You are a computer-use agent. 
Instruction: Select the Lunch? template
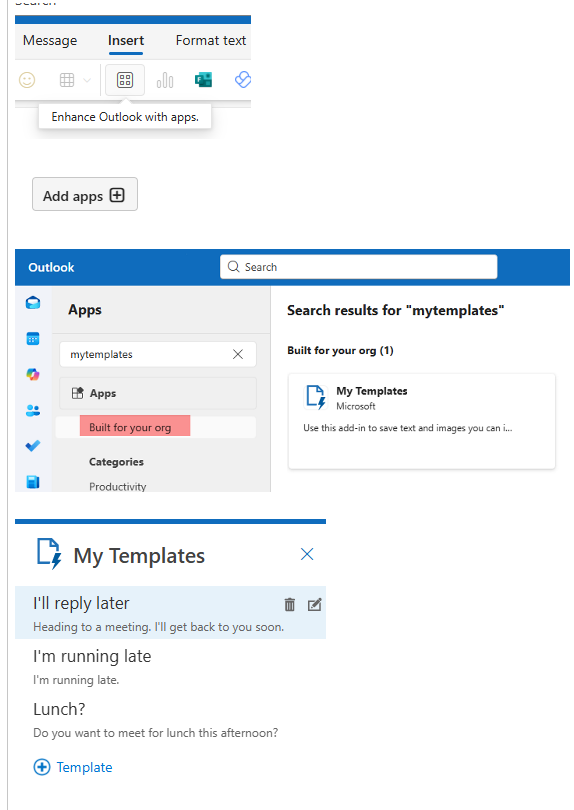[x=170, y=719]
